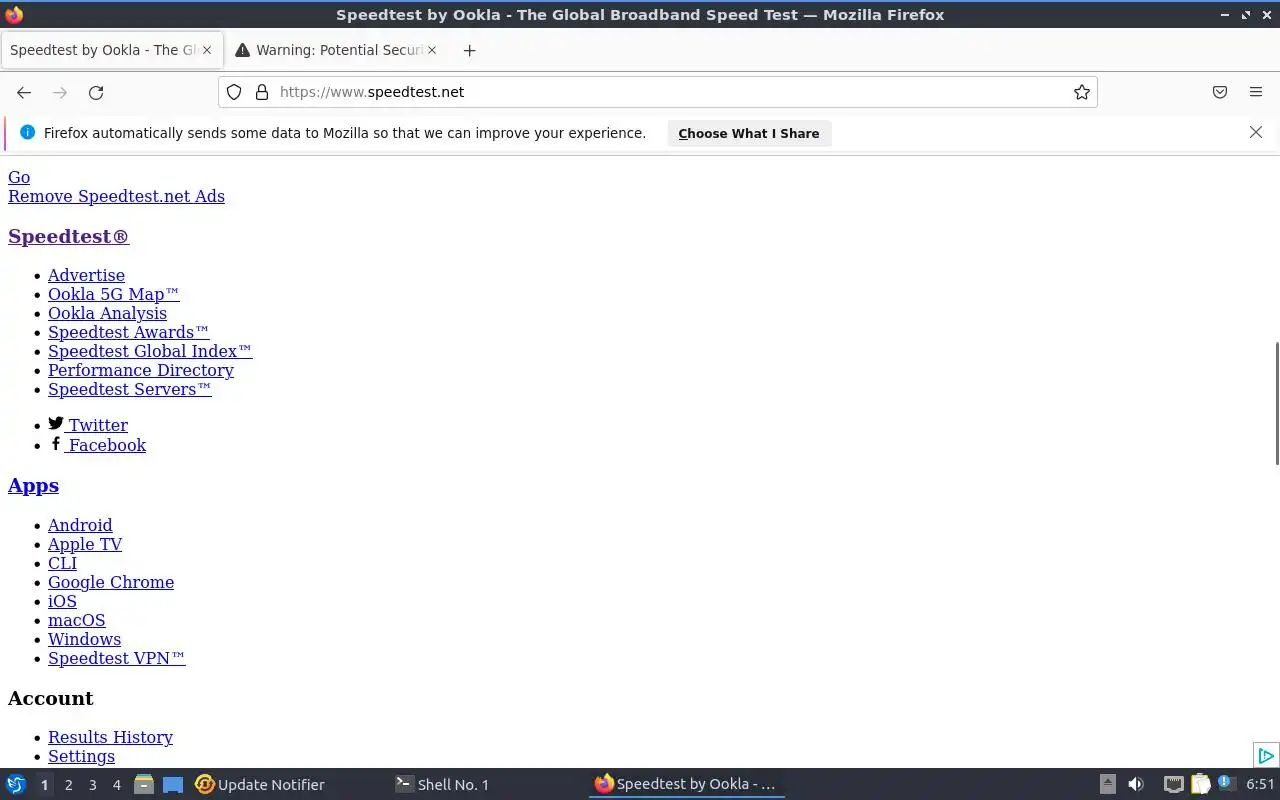Image resolution: width=1280 pixels, height=800 pixels.
Task: Open the Performance Directory link
Action: coord(141,370)
